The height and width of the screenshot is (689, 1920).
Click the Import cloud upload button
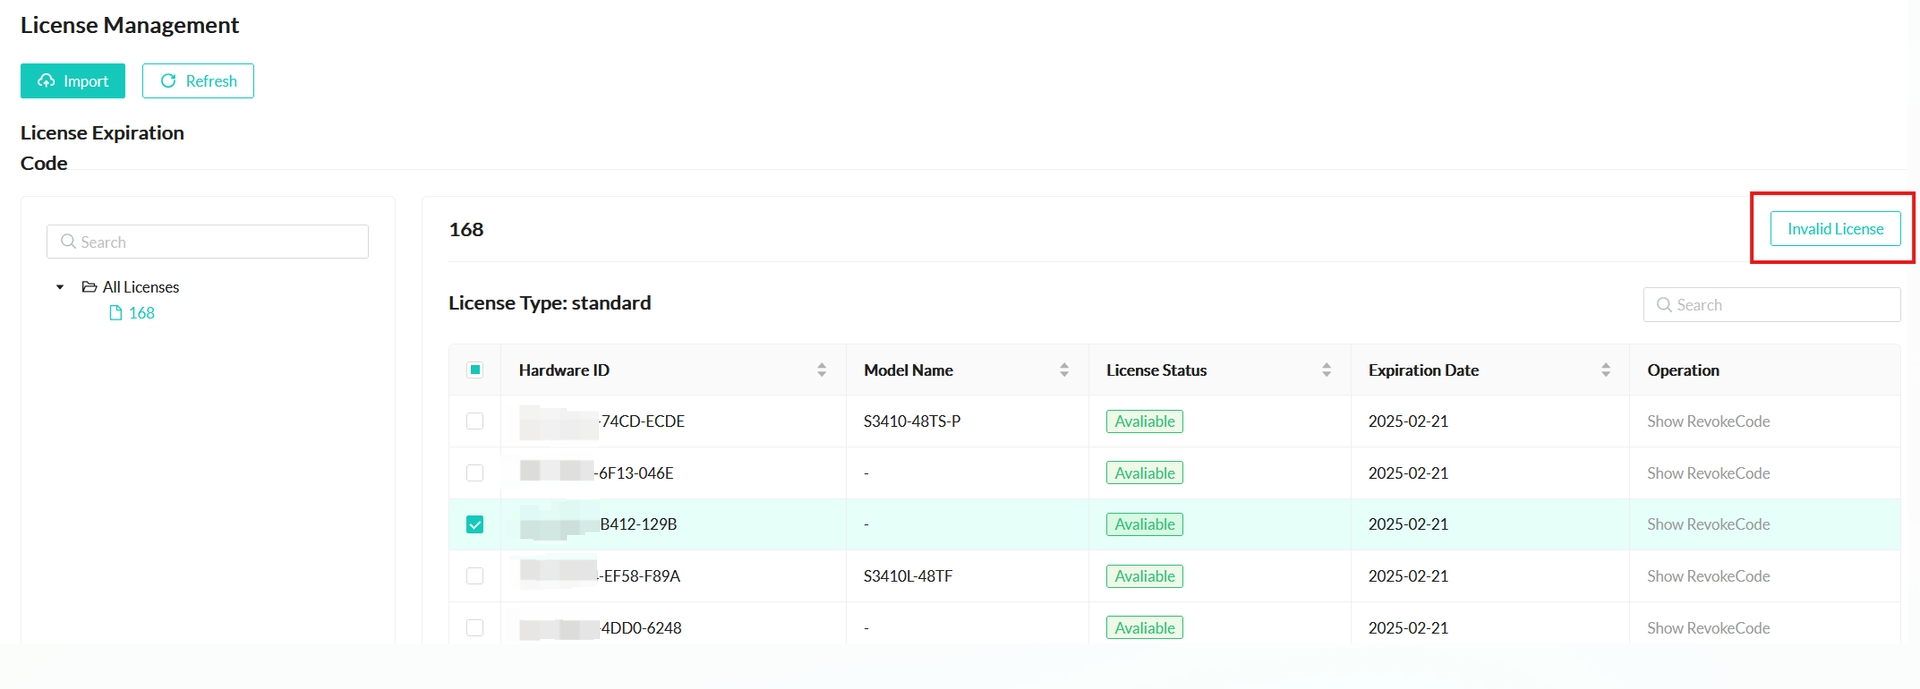(73, 81)
